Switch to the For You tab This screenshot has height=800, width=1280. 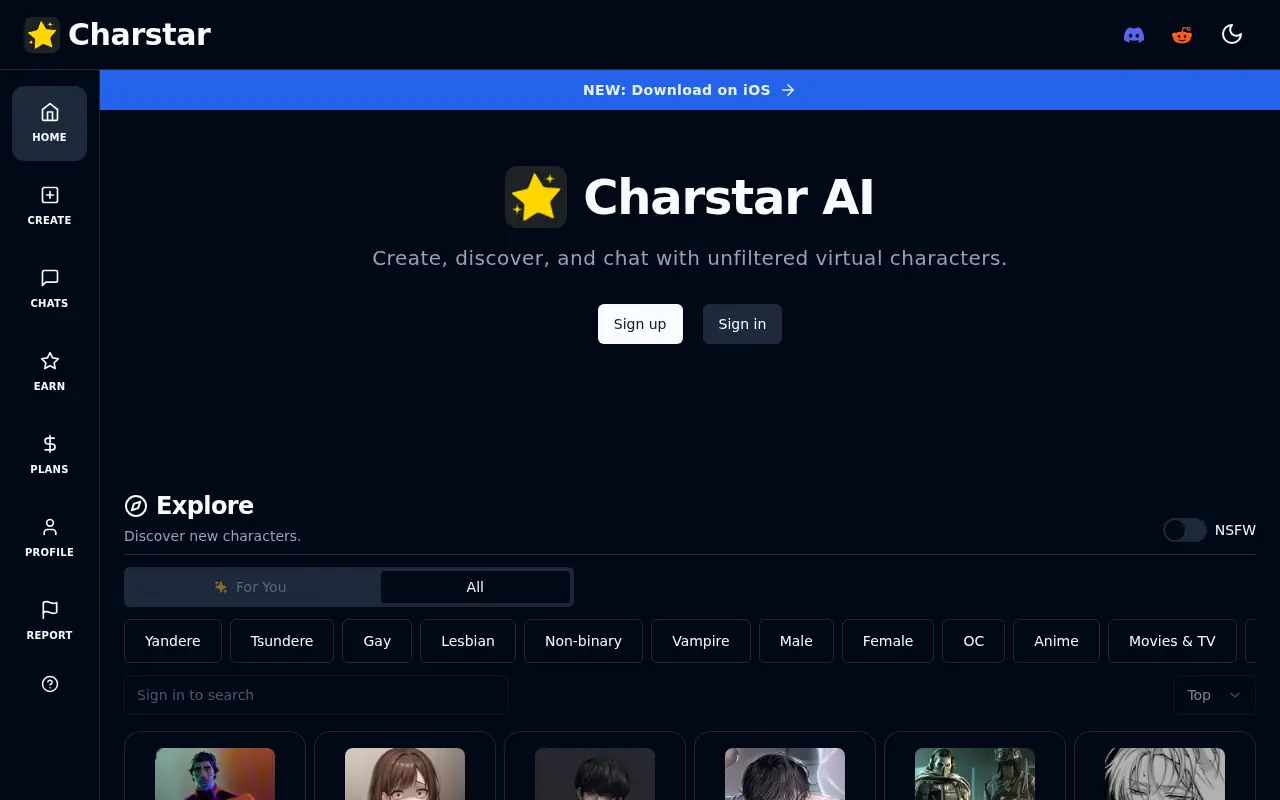[x=252, y=587]
